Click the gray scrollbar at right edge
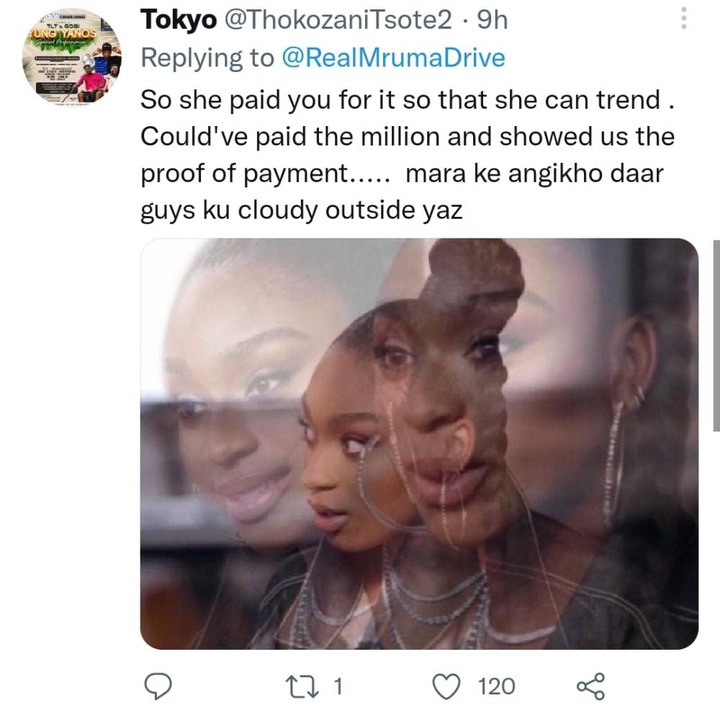This screenshot has width=720, height=711. pyautogui.click(x=716, y=335)
